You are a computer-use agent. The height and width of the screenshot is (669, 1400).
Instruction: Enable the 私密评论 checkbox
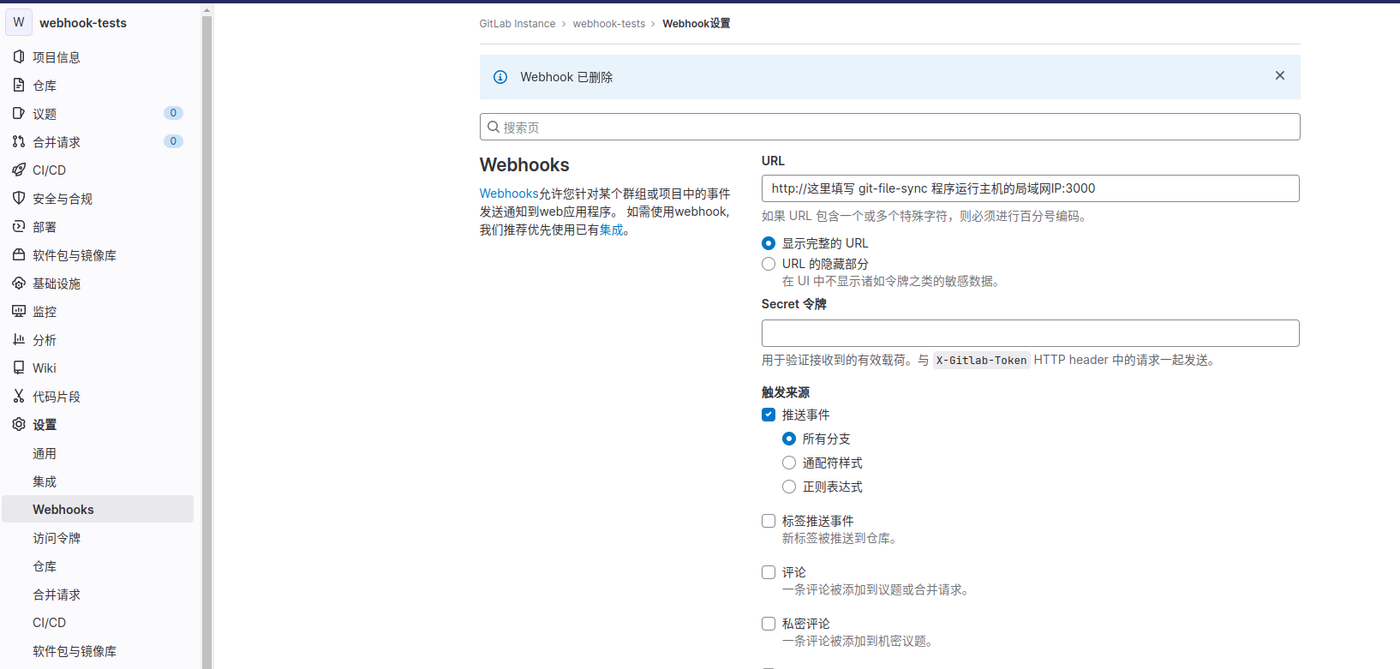click(768, 624)
